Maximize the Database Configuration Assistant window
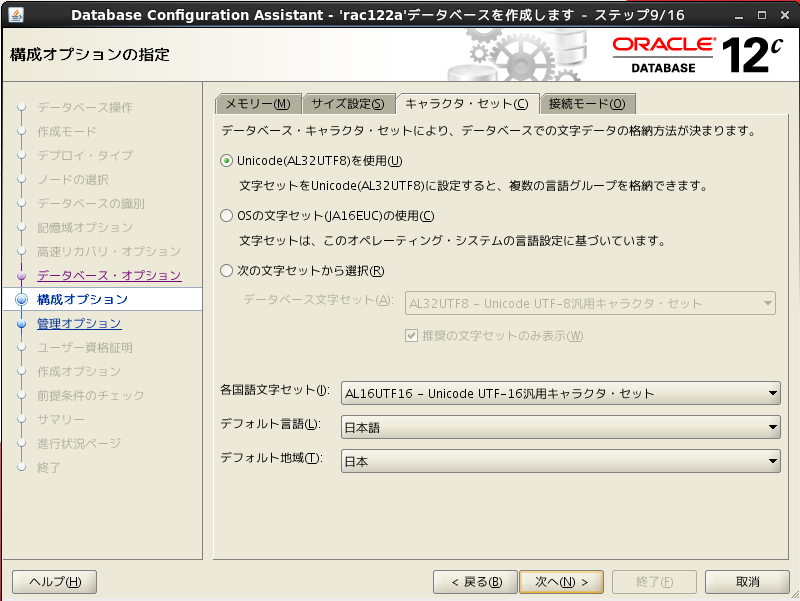 coord(762,15)
